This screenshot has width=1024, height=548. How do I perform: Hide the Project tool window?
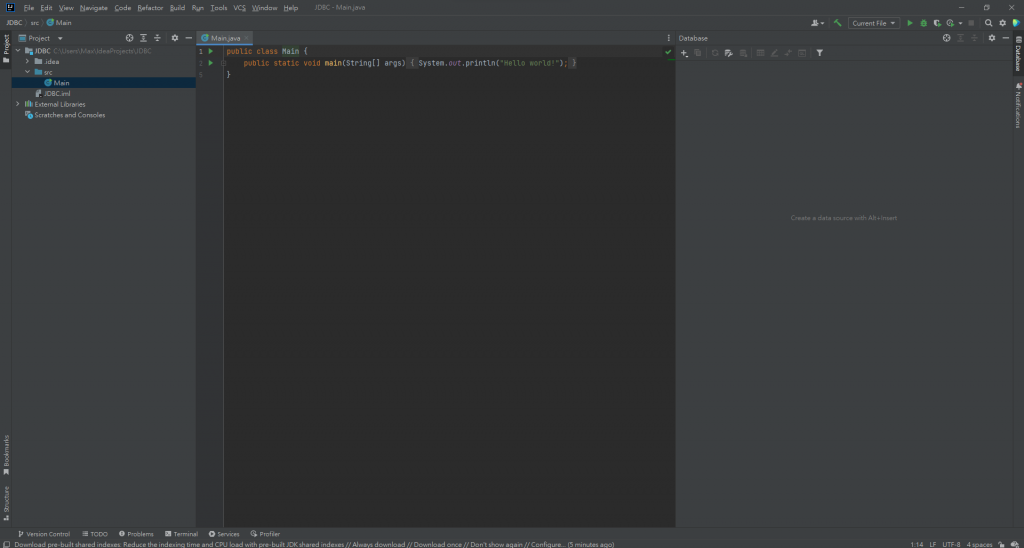(189, 38)
